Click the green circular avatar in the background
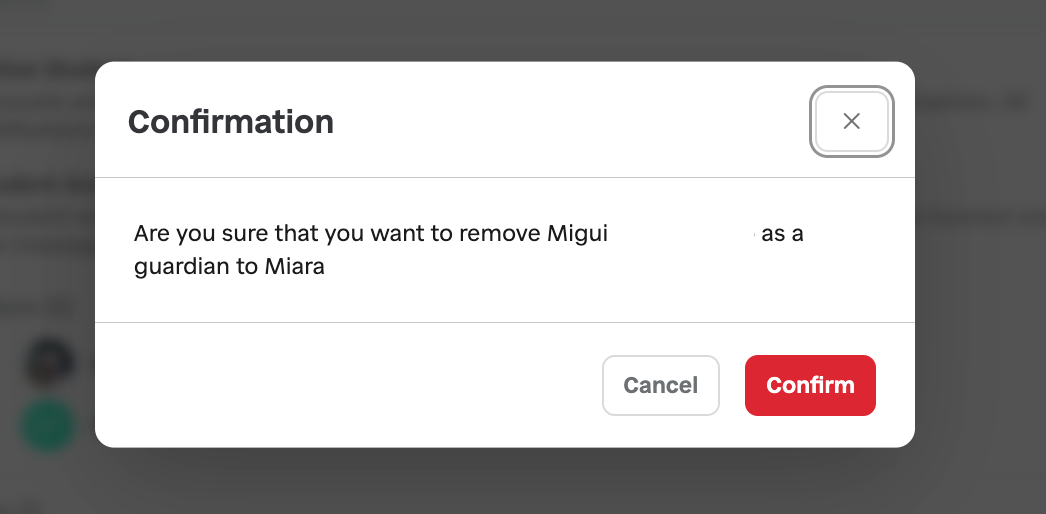The height and width of the screenshot is (514, 1046). (x=49, y=425)
